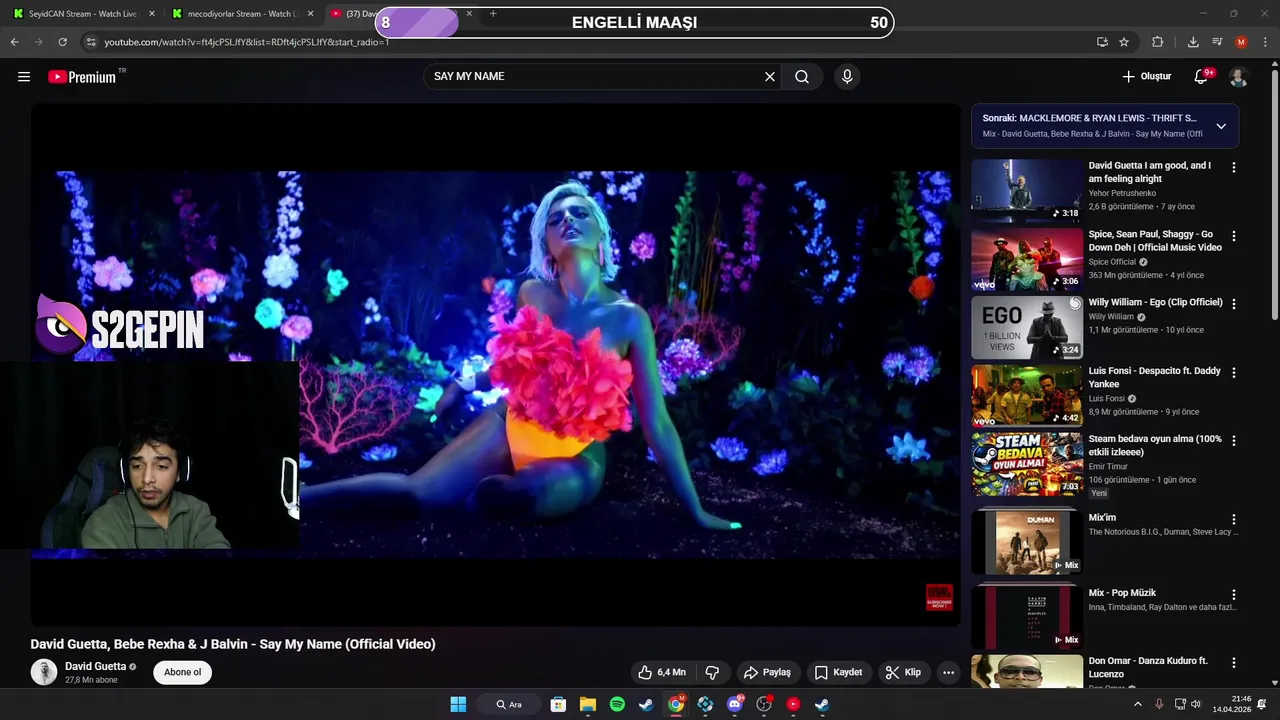Viewport: 1280px width, 720px height.
Task: Save the video with the Kaydet button
Action: coord(838,672)
